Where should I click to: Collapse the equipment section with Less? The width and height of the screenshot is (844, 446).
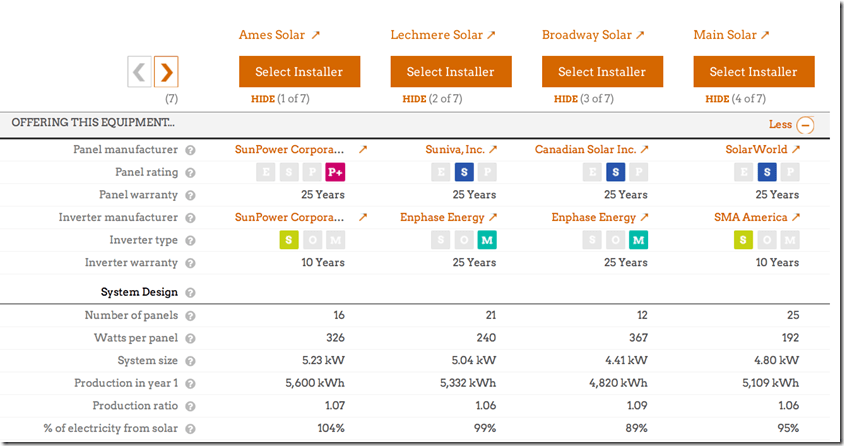pyautogui.click(x=792, y=125)
